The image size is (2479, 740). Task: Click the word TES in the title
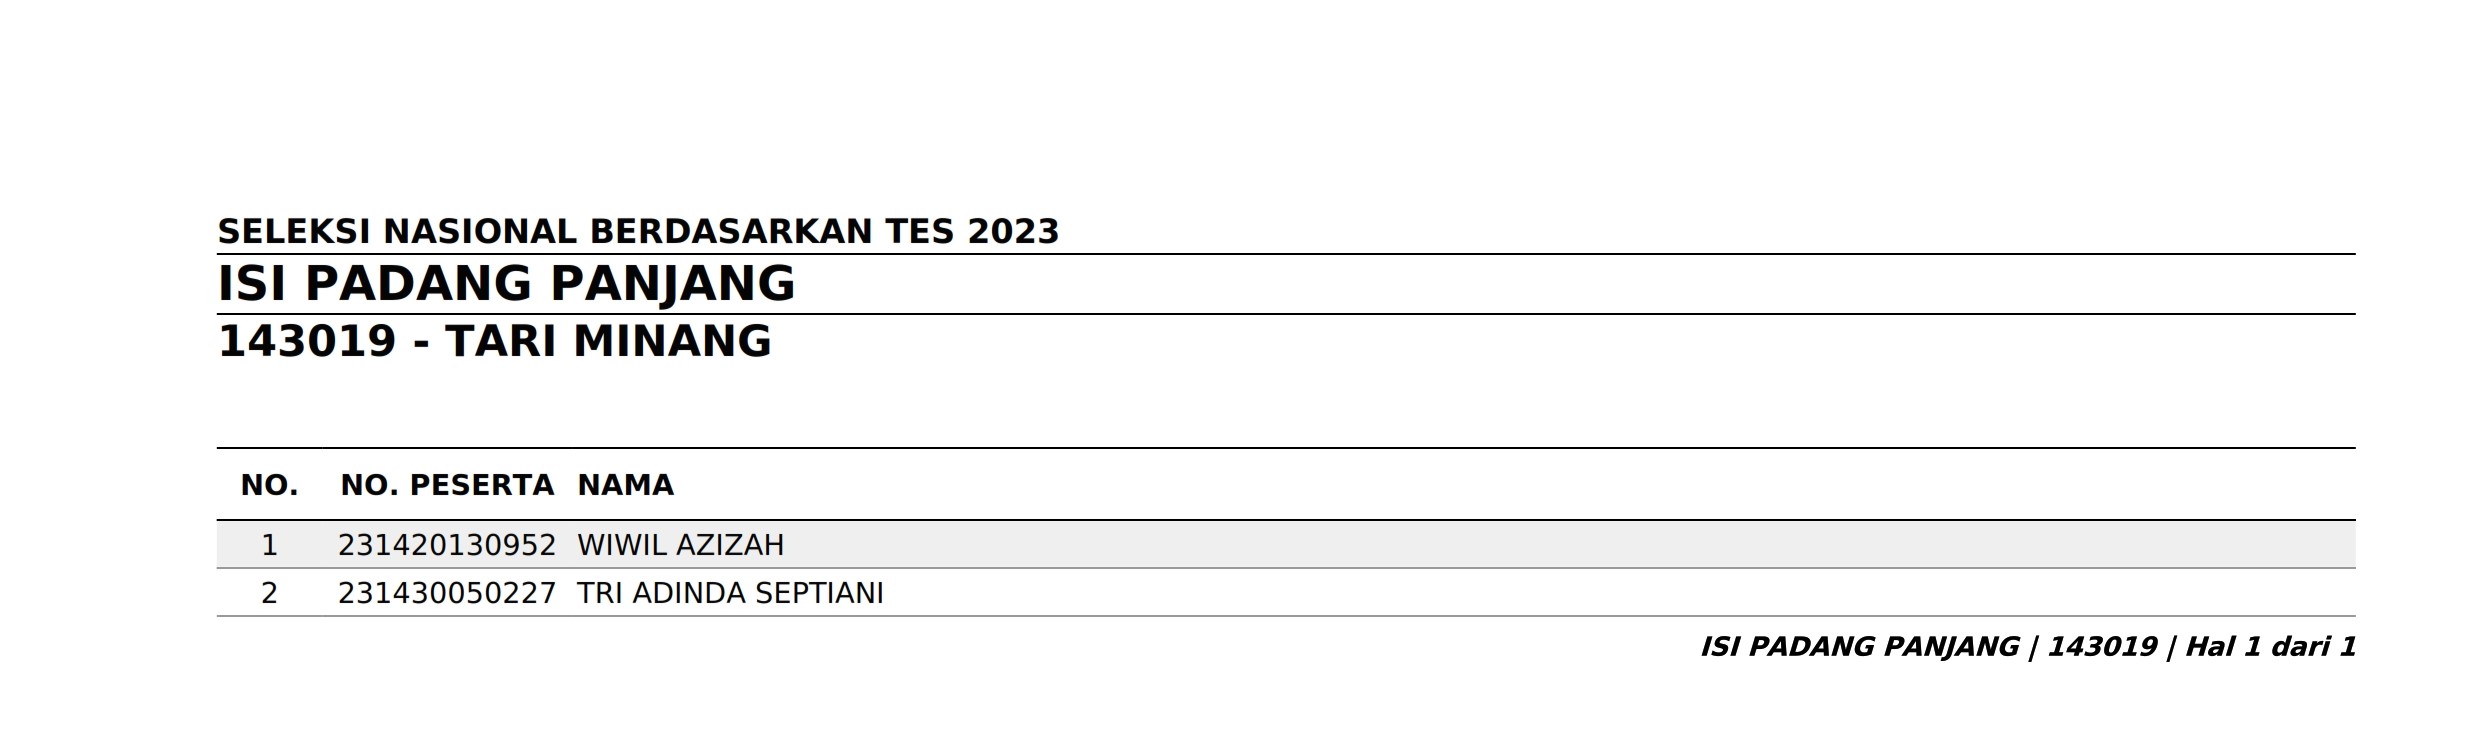click(920, 231)
